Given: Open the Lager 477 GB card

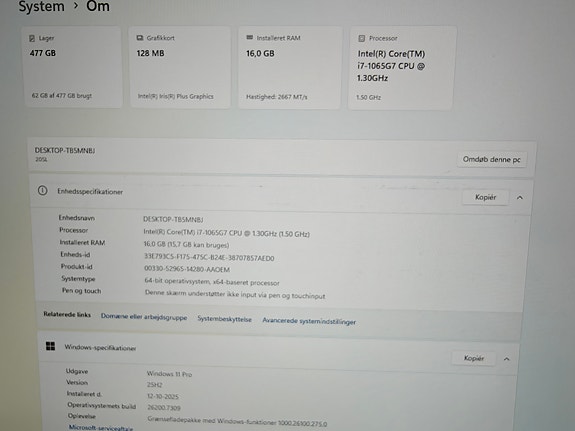Looking at the screenshot, I should click(x=72, y=67).
